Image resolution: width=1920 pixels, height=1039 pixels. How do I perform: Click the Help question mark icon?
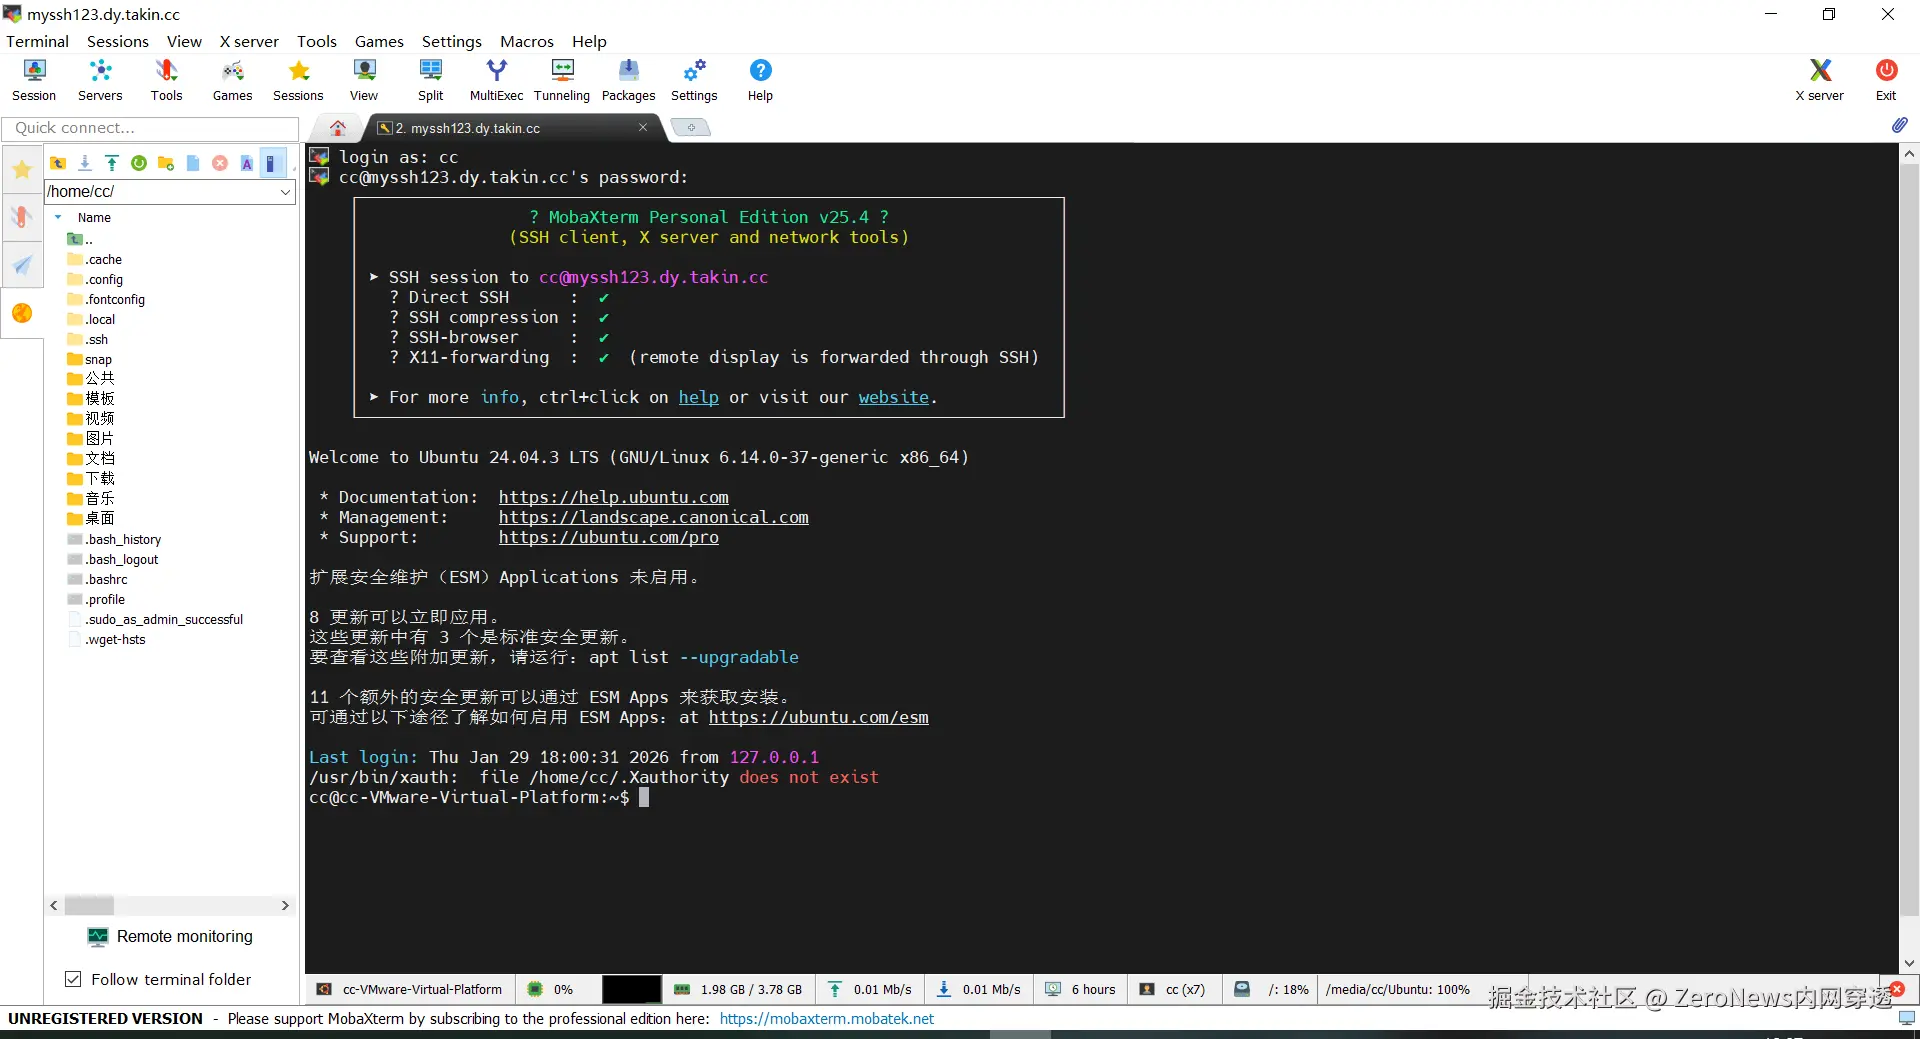(x=760, y=80)
